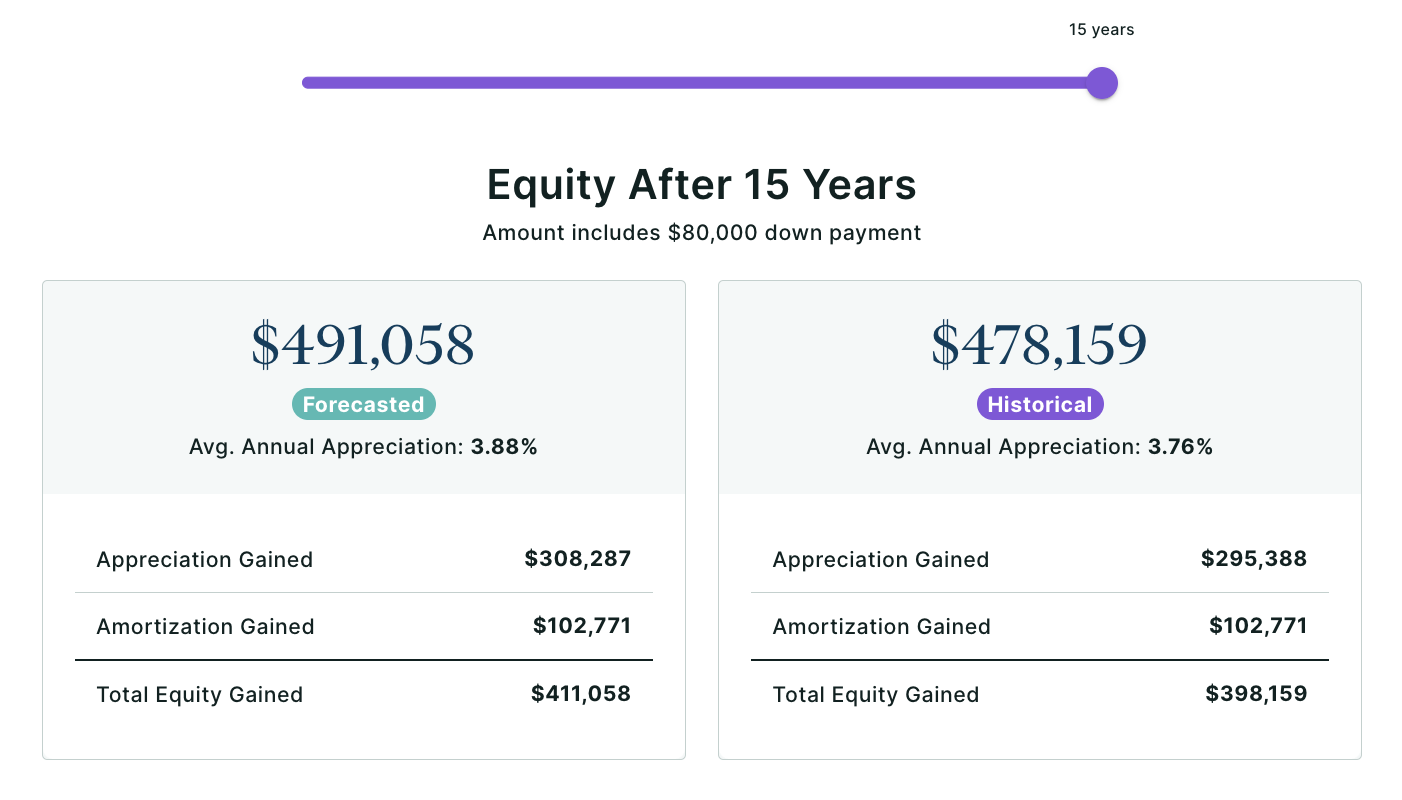Click the "15 years" label above the slider
This screenshot has height=800, width=1402.
(1101, 30)
